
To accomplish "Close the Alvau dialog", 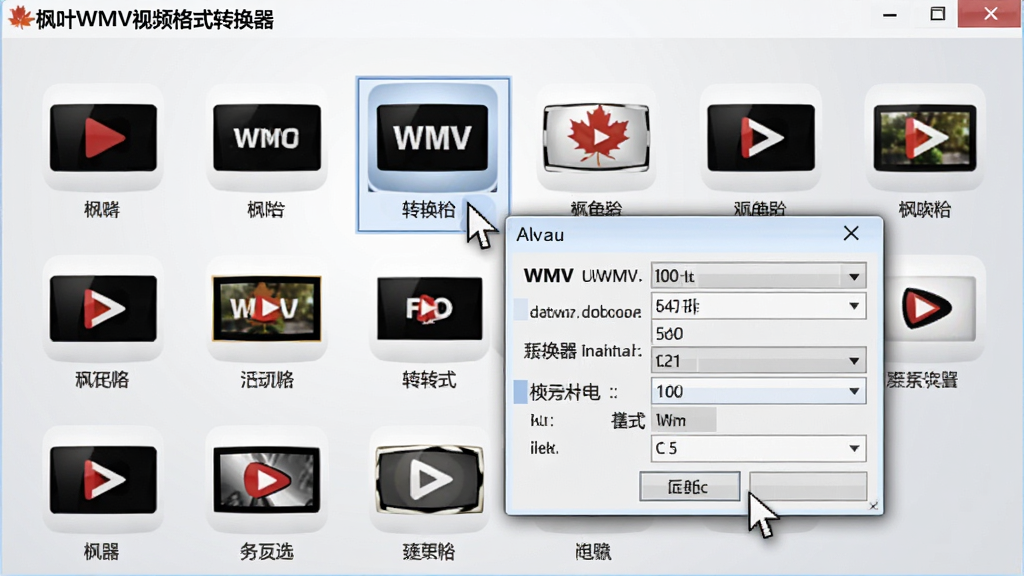I will click(851, 233).
